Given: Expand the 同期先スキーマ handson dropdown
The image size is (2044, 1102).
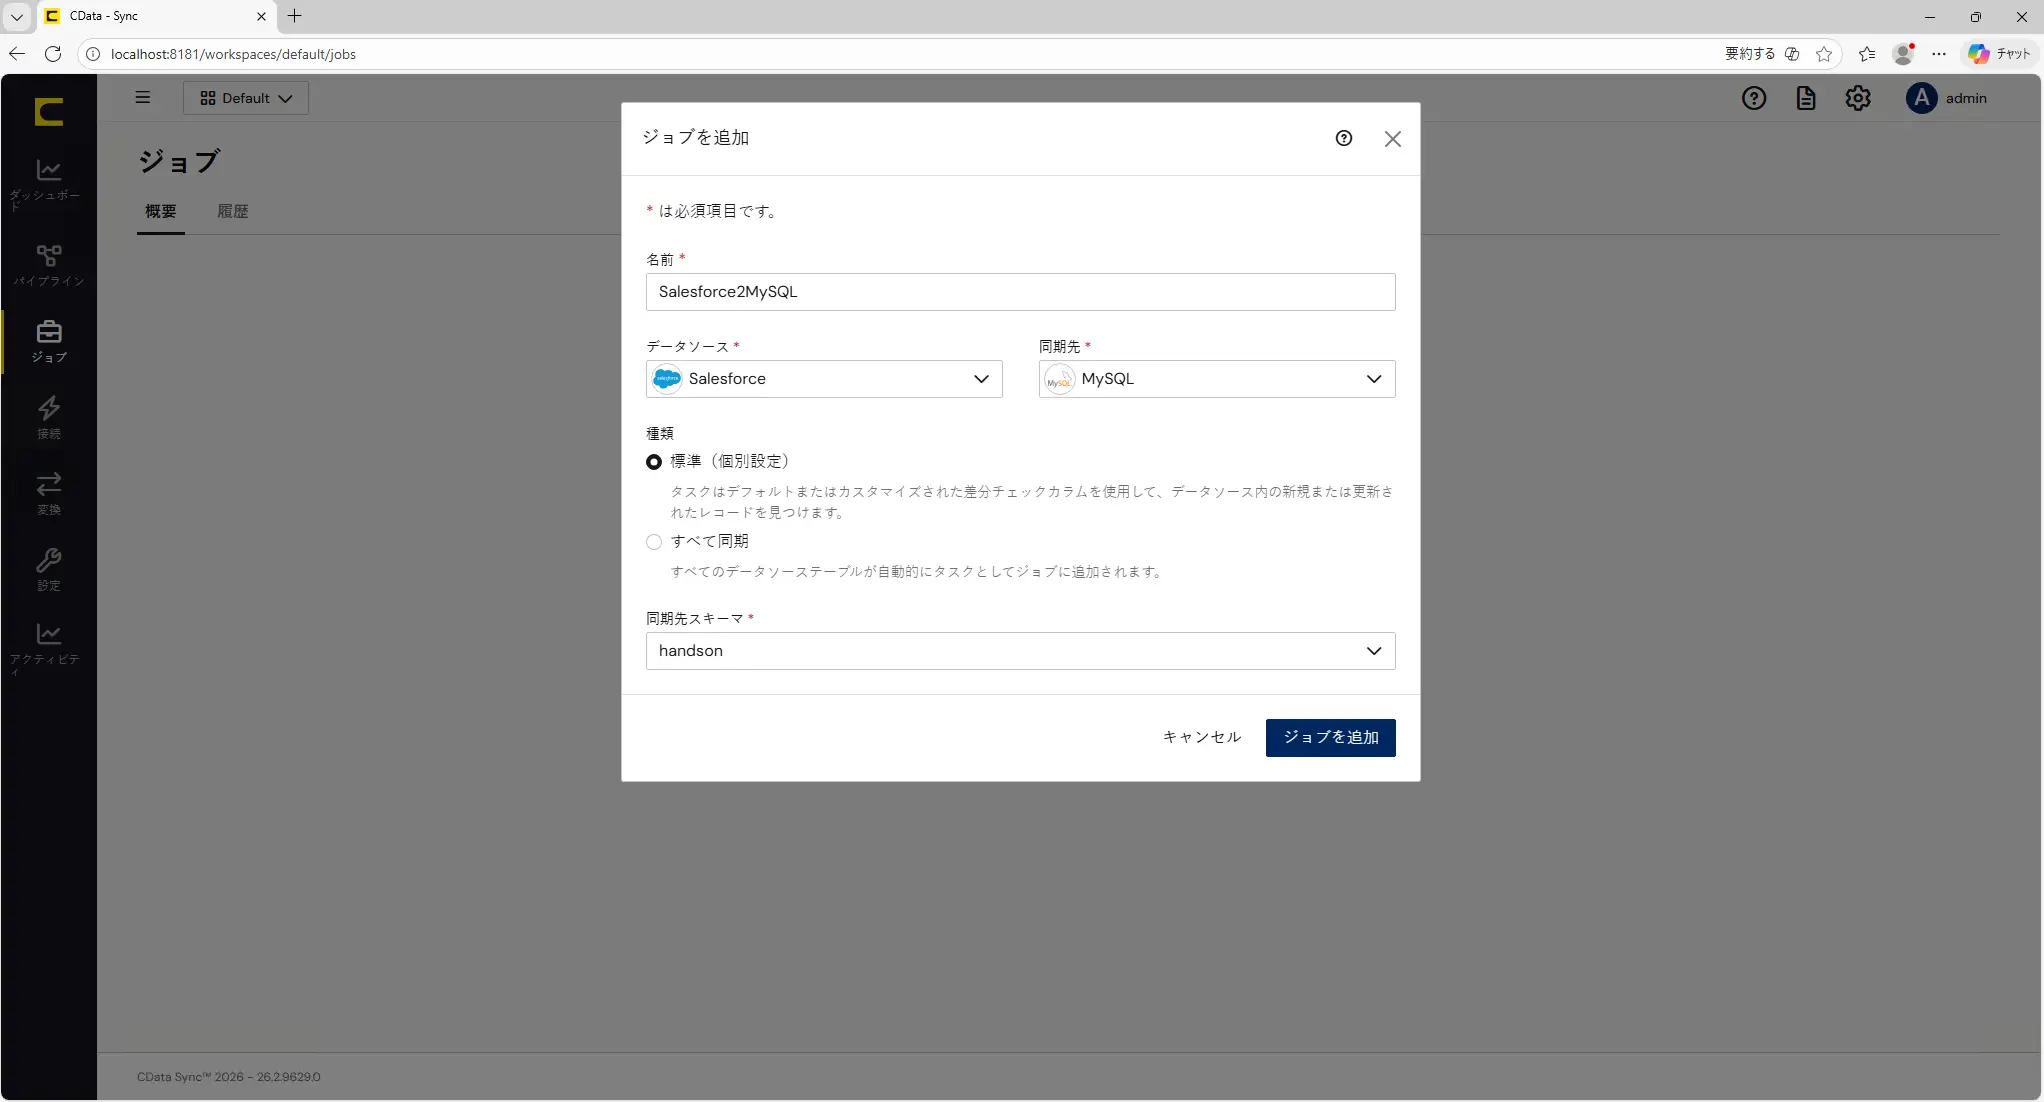Looking at the screenshot, I should pos(1020,651).
